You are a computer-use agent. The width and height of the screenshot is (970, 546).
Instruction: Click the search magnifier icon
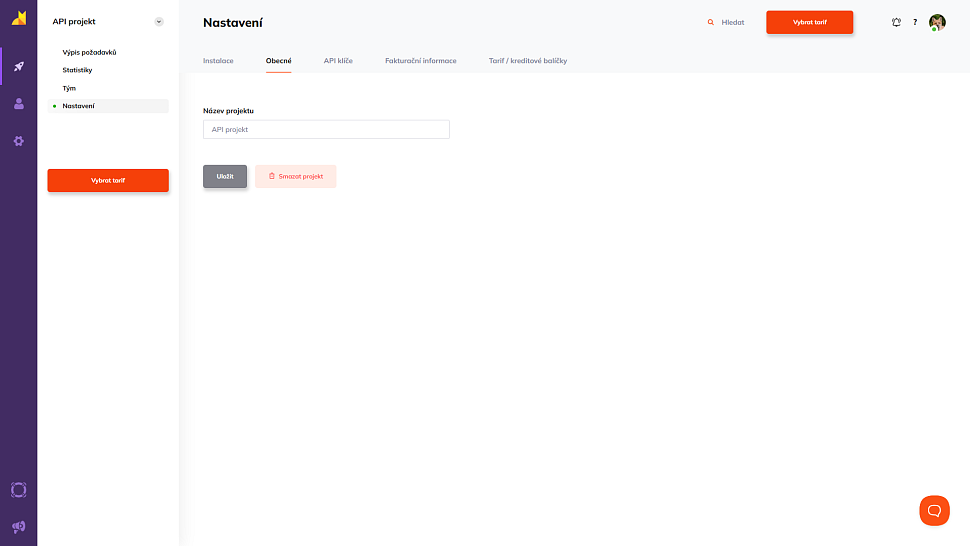coord(711,22)
